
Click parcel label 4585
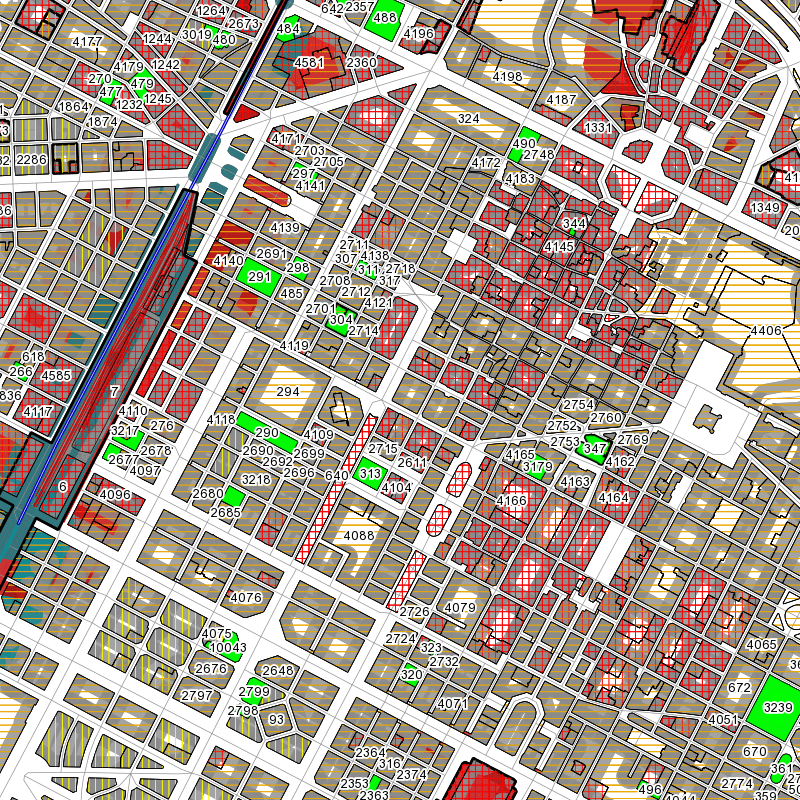click(56, 376)
